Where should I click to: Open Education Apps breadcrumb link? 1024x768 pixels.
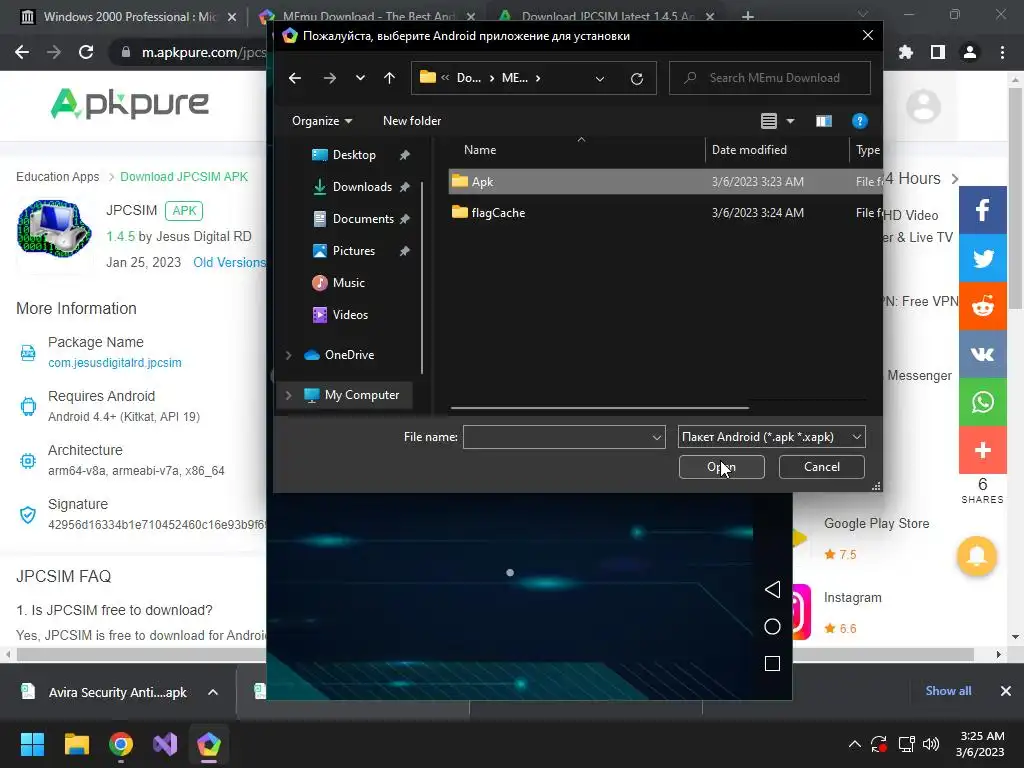[x=57, y=177]
